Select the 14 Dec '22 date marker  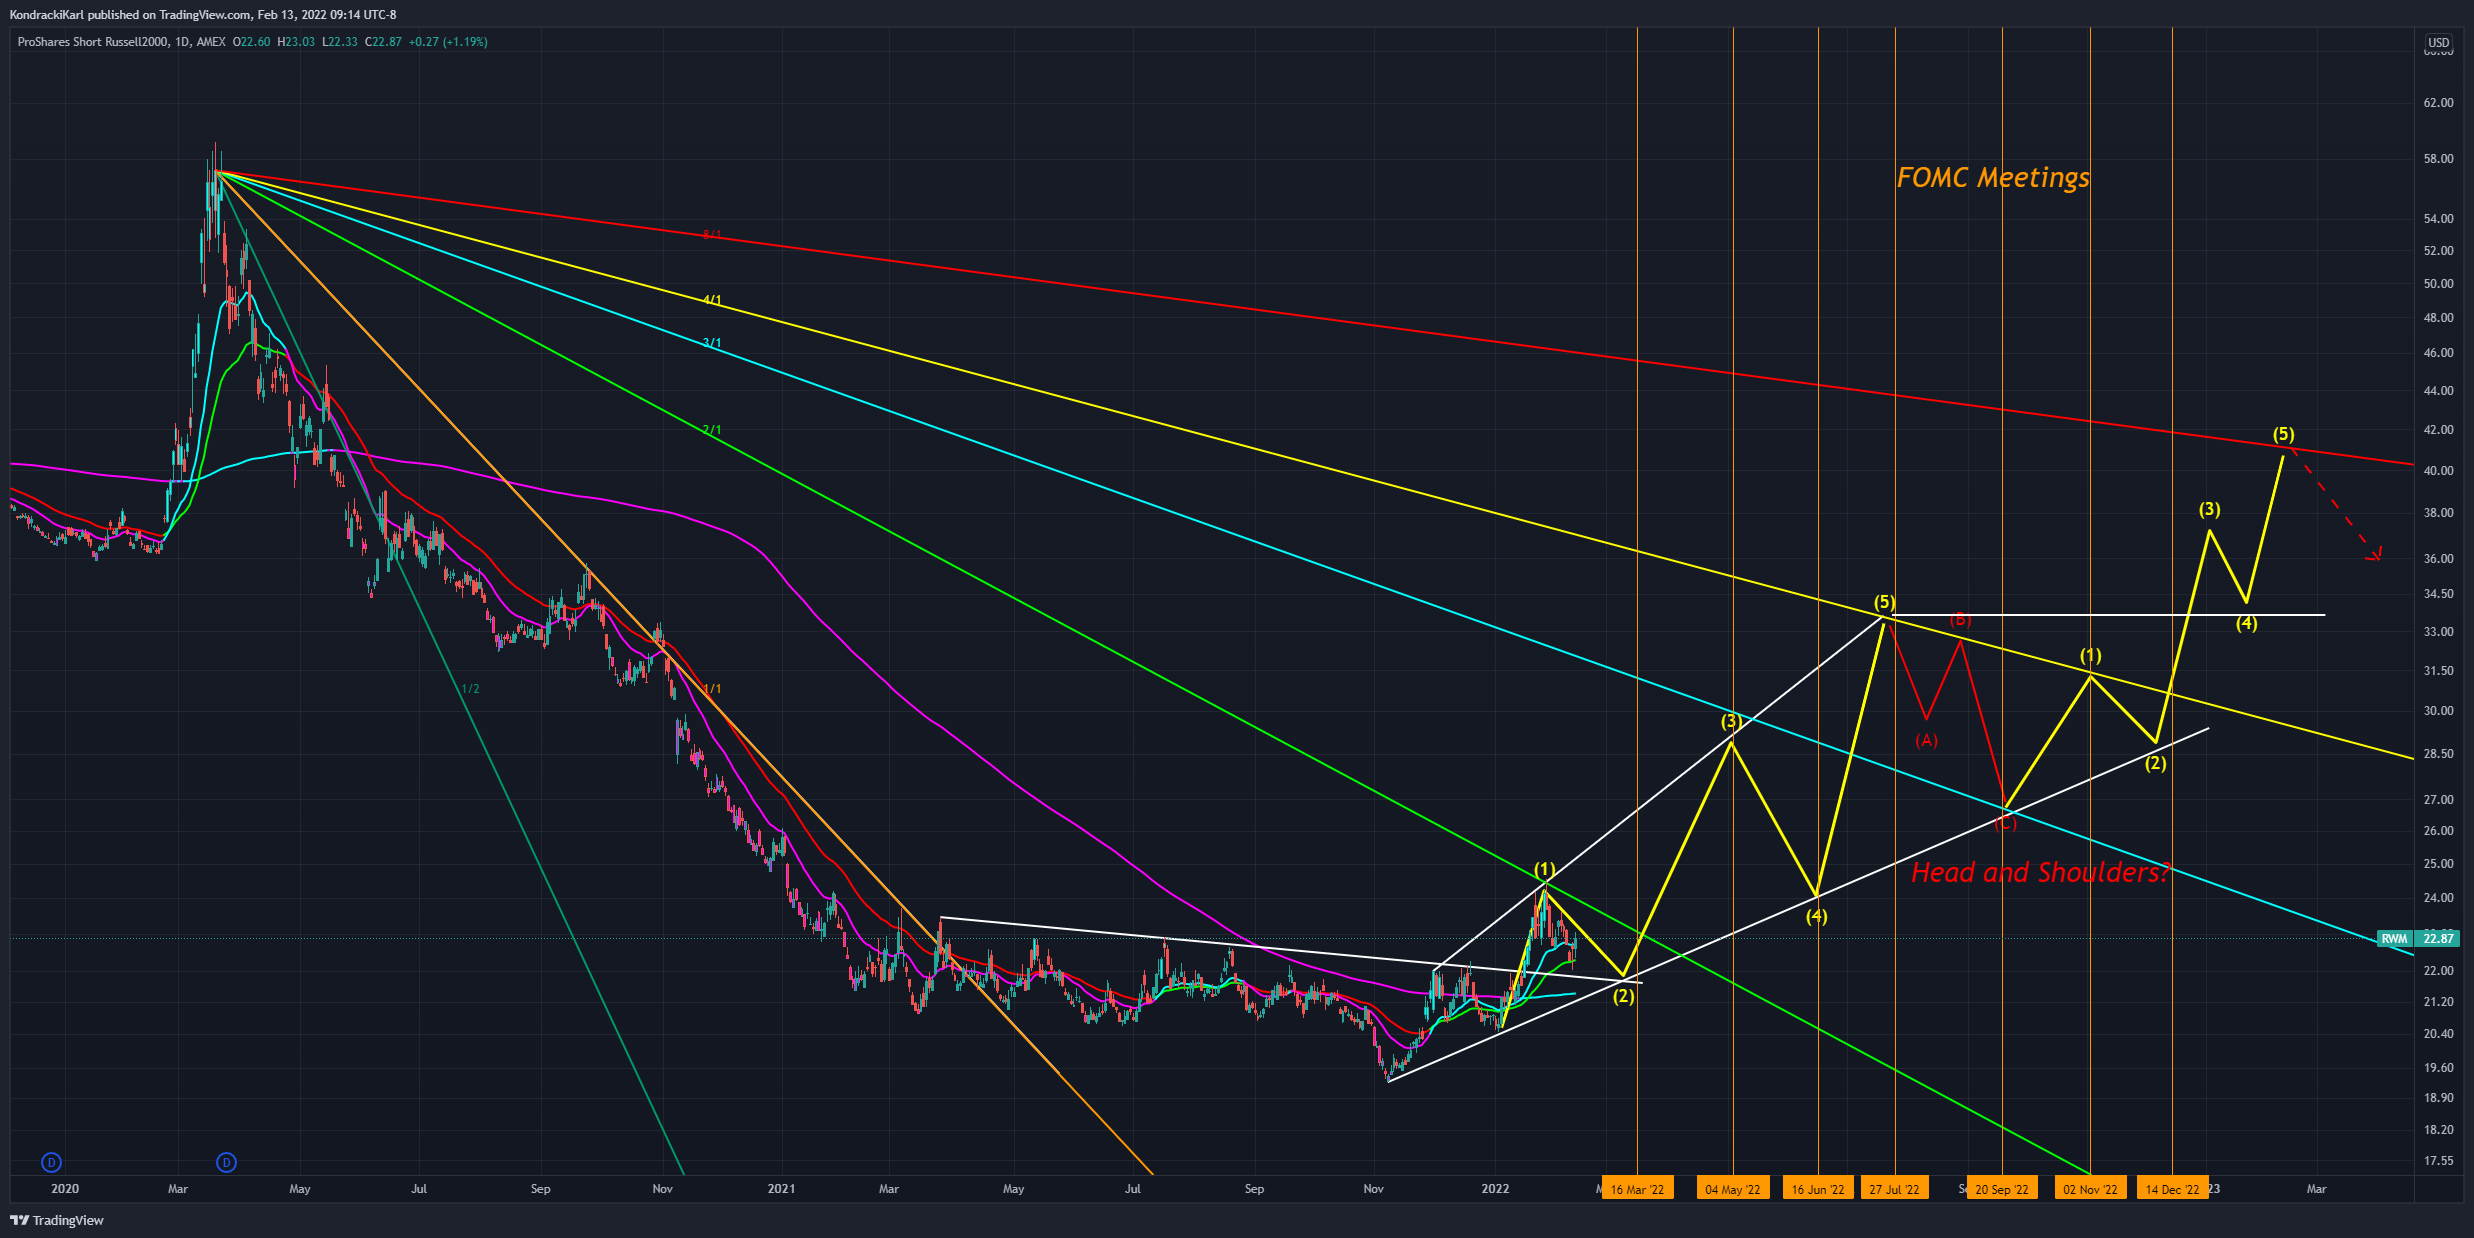(2172, 1188)
